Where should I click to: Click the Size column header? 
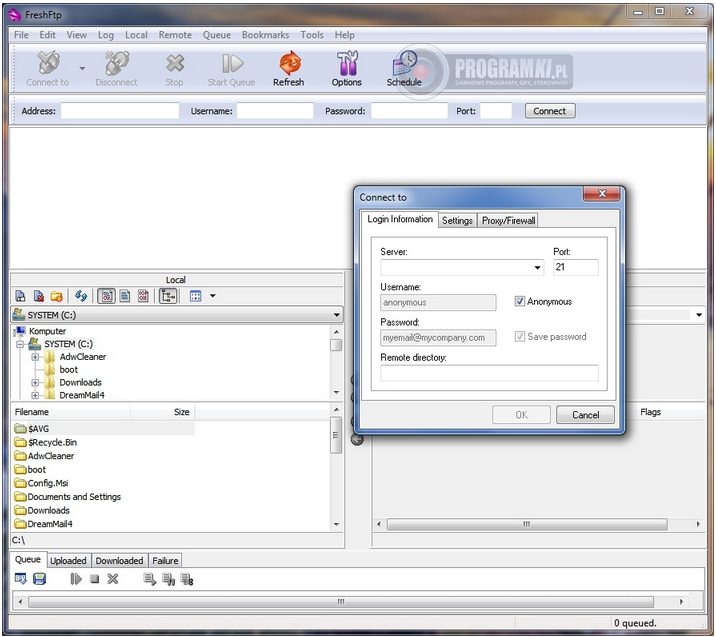(x=163, y=412)
